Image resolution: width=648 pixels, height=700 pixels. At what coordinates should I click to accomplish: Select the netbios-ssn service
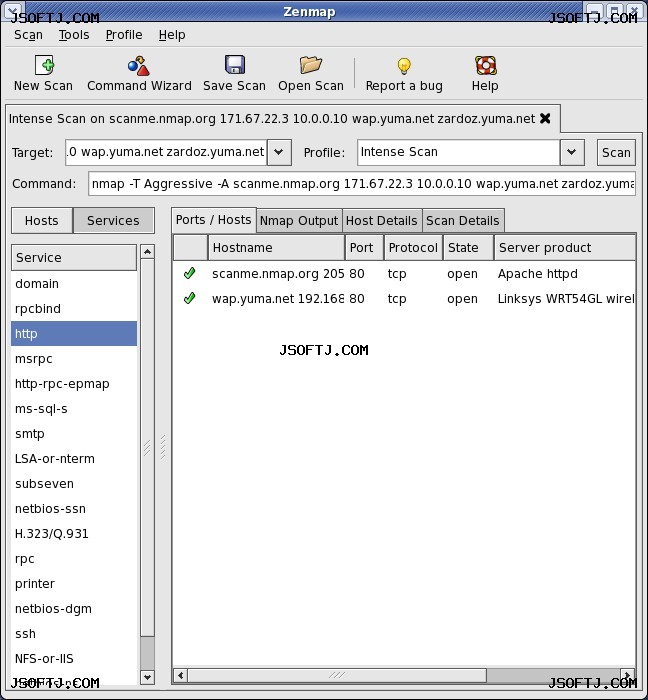point(74,508)
